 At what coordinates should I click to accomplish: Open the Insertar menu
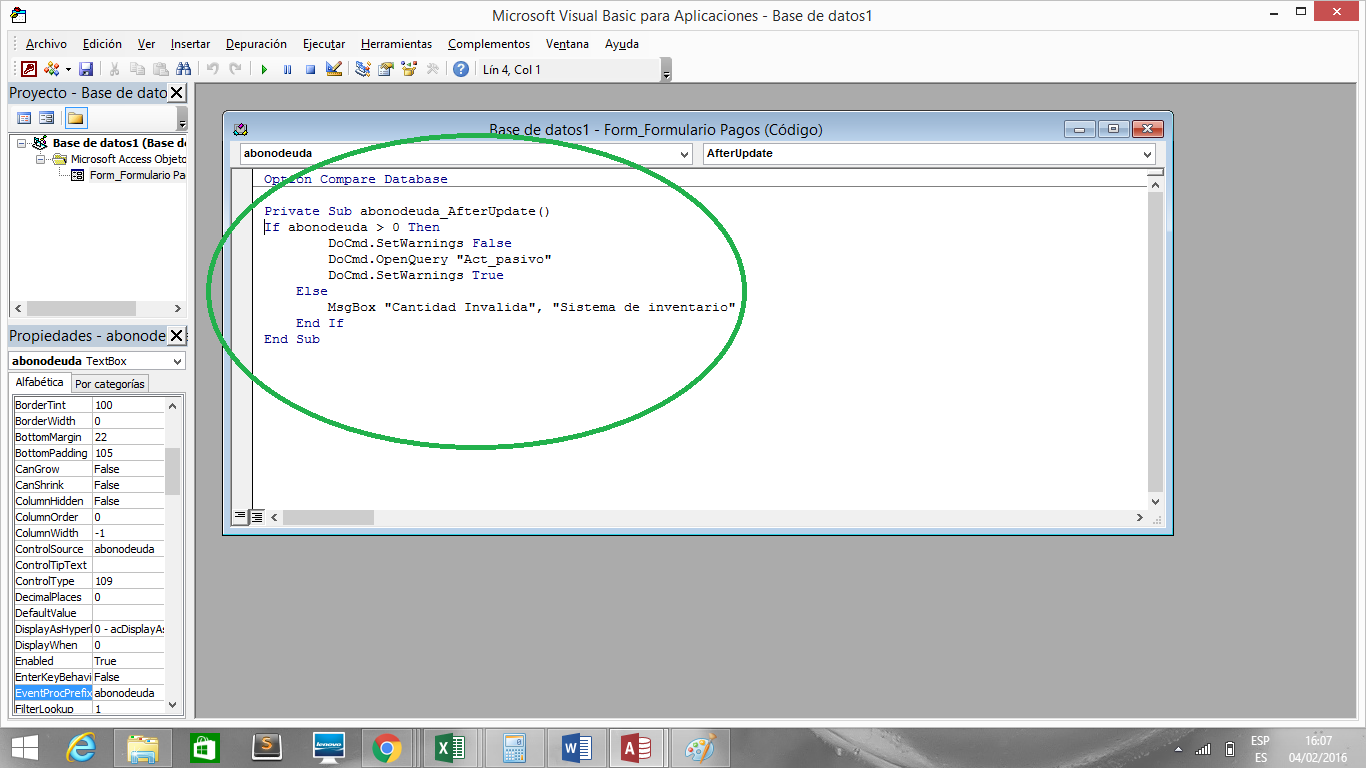coord(190,44)
